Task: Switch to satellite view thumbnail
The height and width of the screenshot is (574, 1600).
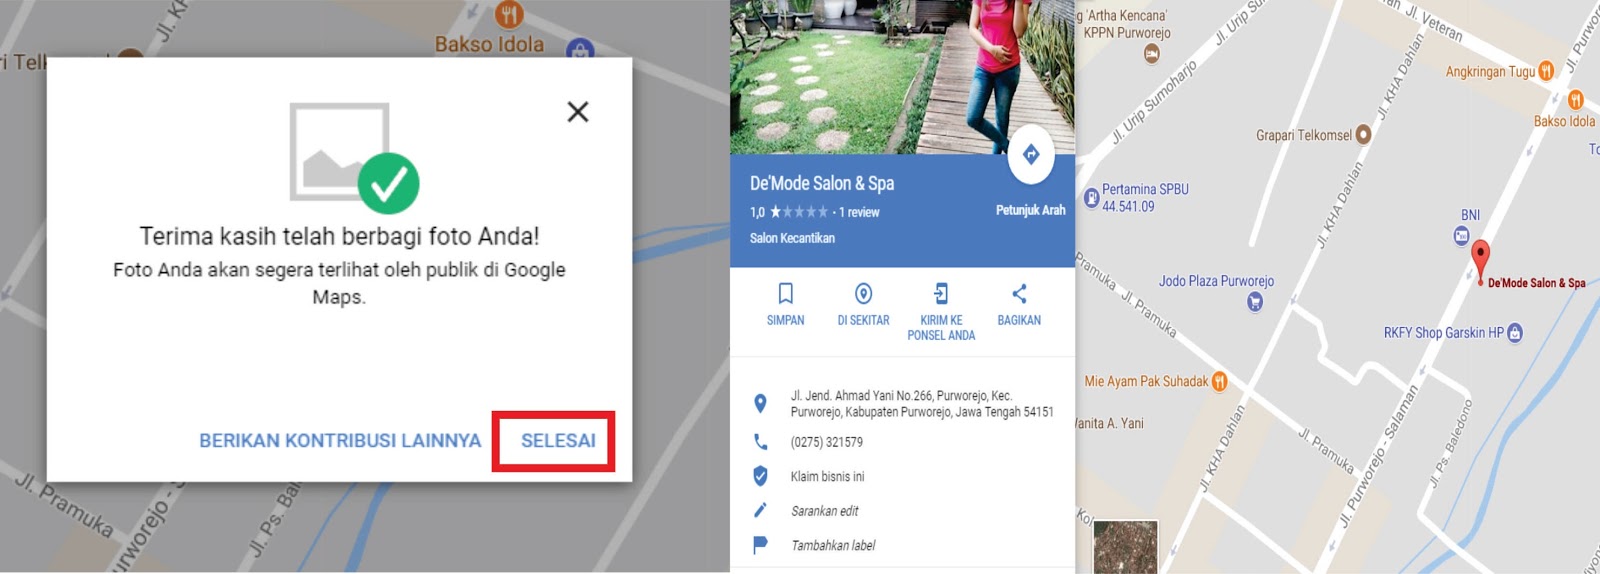Action: (x=1125, y=547)
